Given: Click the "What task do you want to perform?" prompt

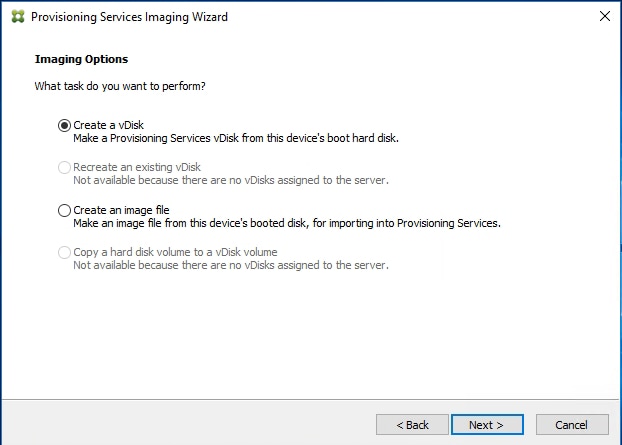Looking at the screenshot, I should pyautogui.click(x=120, y=86).
